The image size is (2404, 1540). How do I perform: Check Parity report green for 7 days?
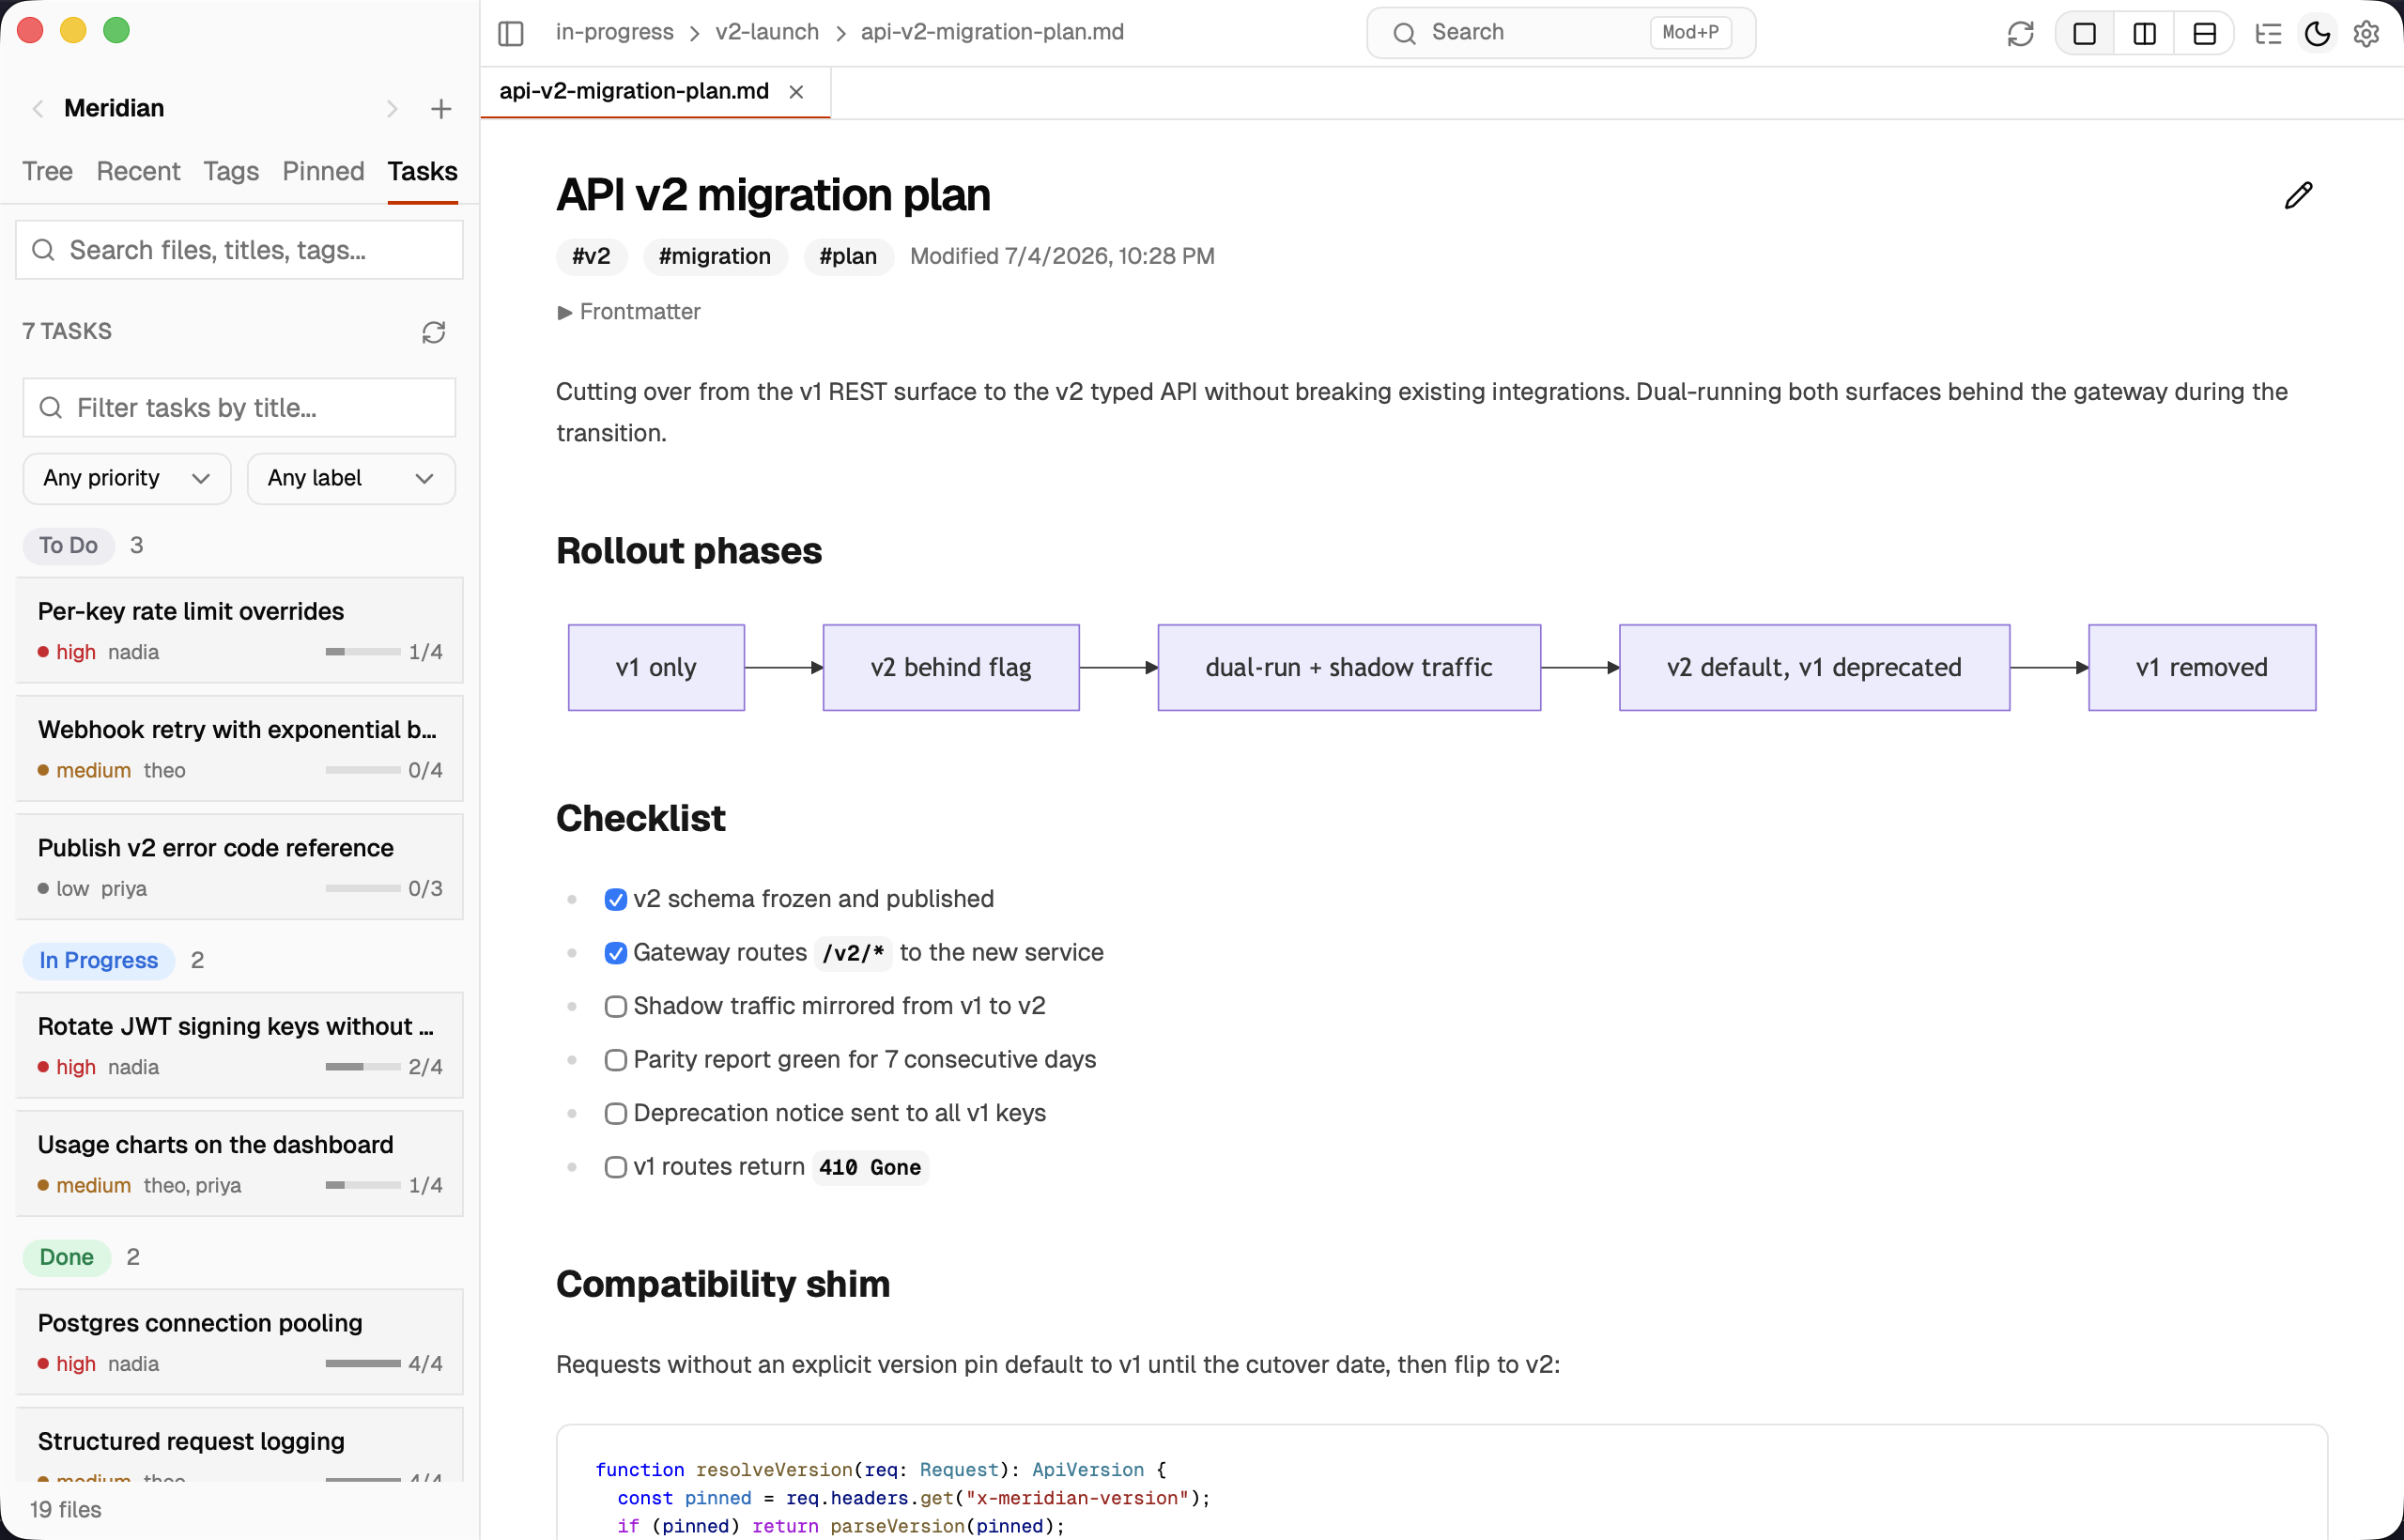(x=616, y=1060)
